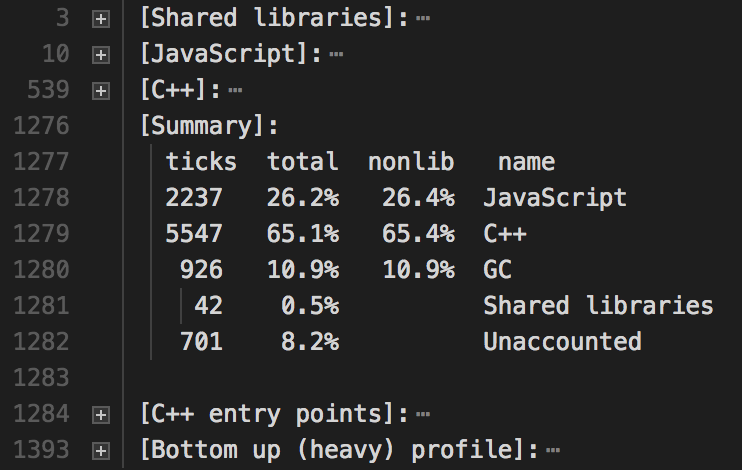This screenshot has height=470, width=742.
Task: Expand the folded [JavaScript] section
Action: click(x=99, y=54)
